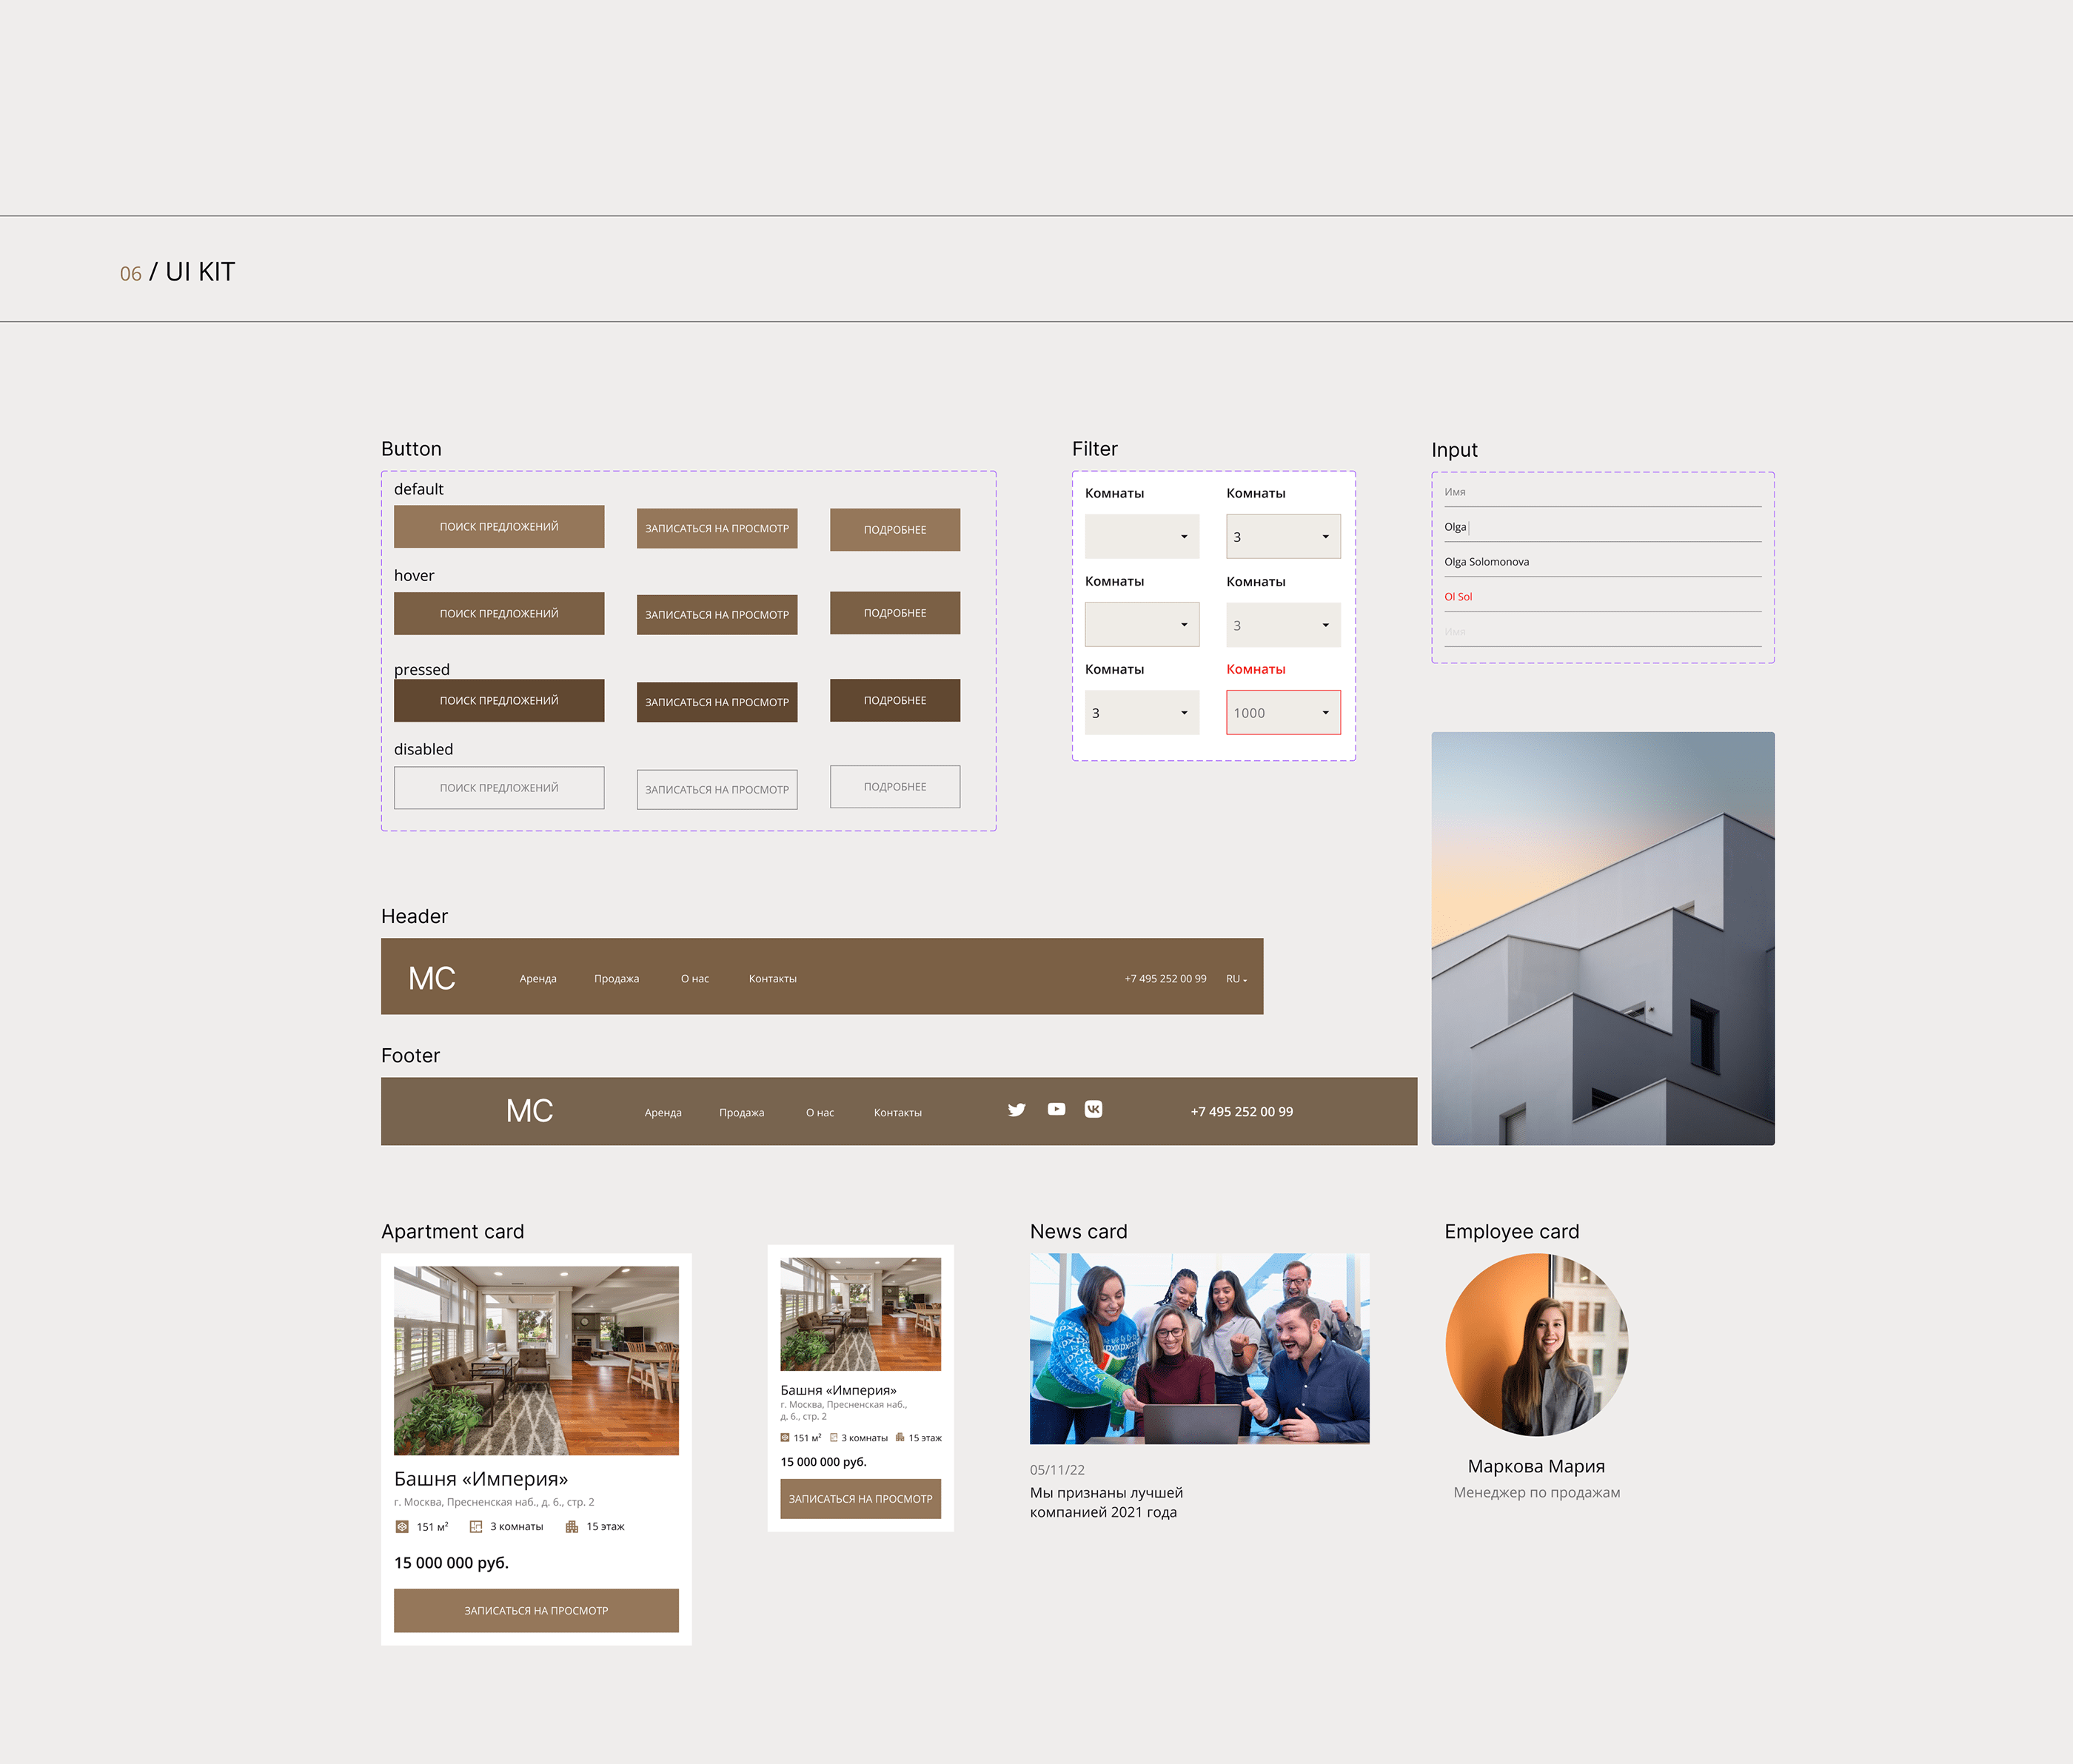Go to Продажа in the footer menu
This screenshot has height=1764, width=2073.
pos(741,1113)
